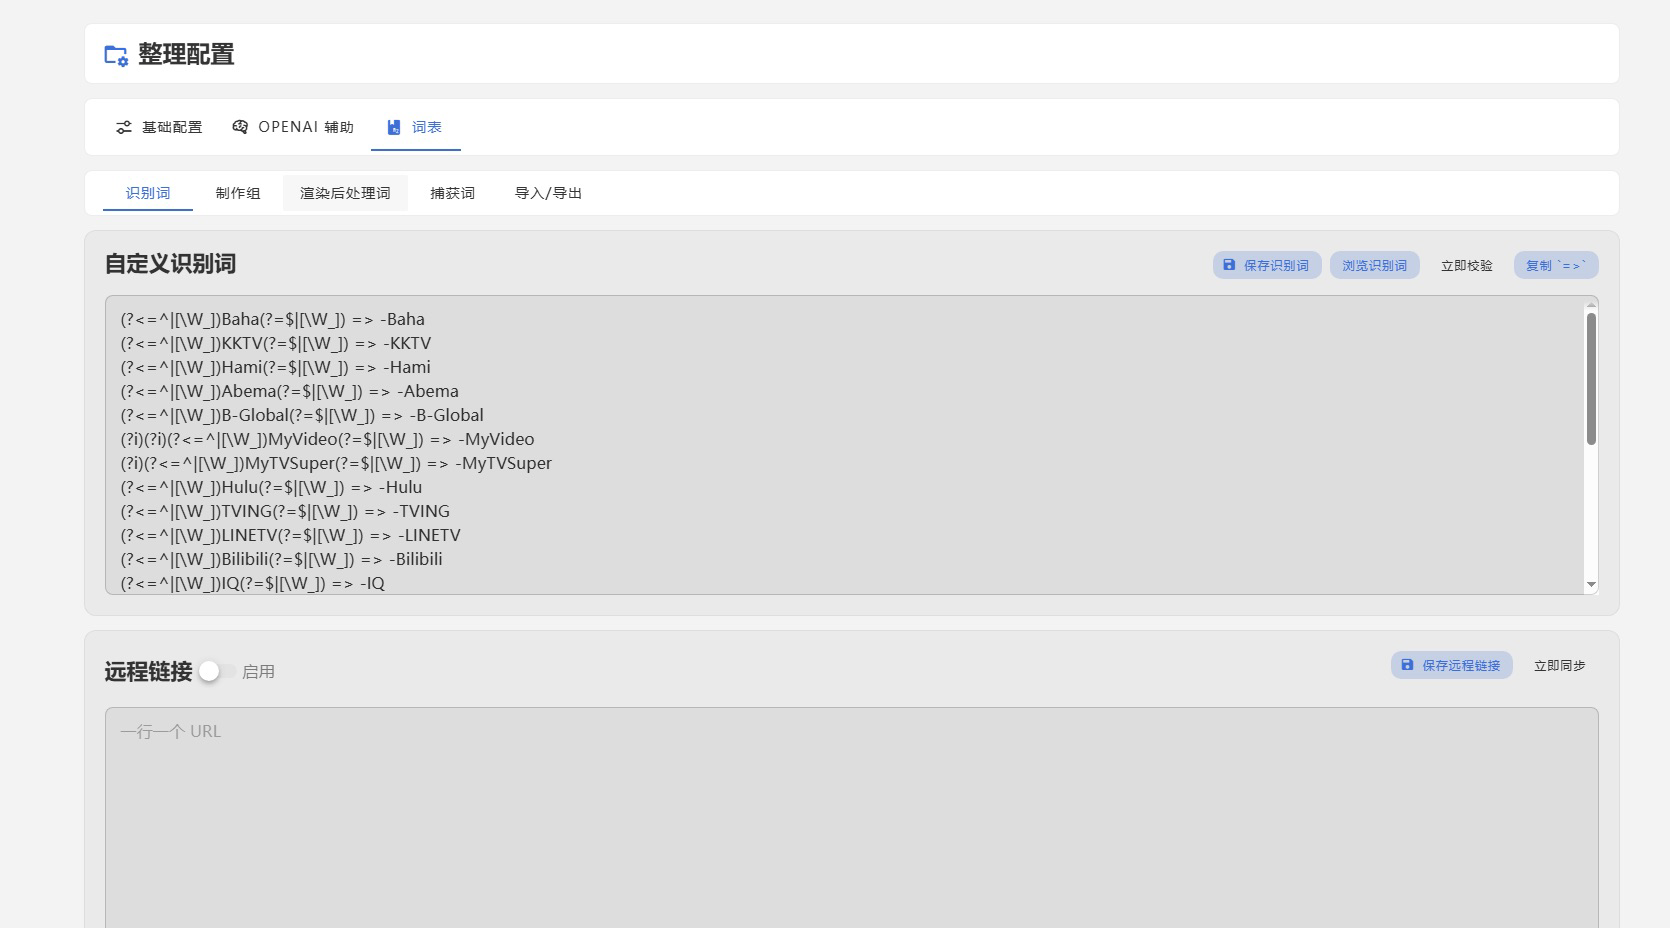Click the 自定义识别词 heading

pos(170,264)
